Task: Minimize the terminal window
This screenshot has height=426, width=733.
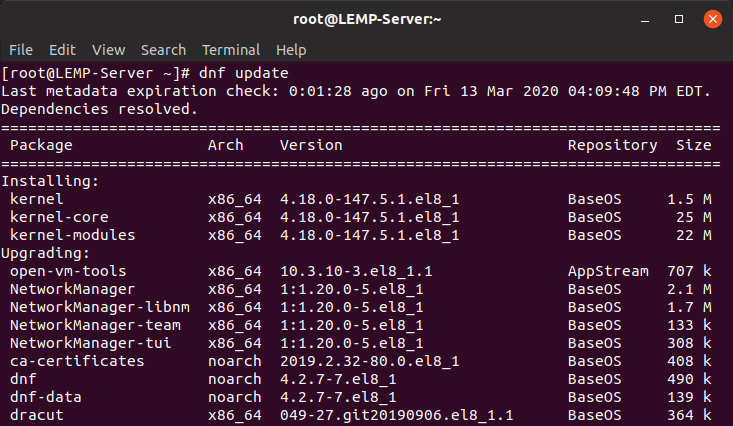Action: 645,20
